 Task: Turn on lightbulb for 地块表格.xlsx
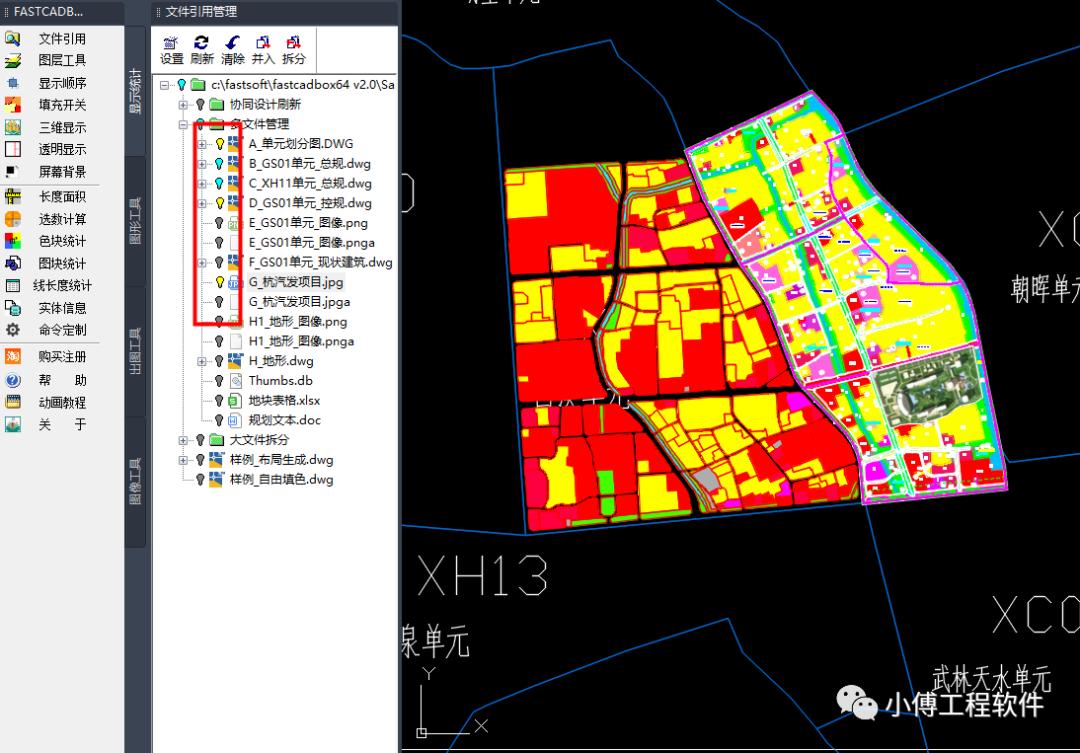[x=219, y=400]
